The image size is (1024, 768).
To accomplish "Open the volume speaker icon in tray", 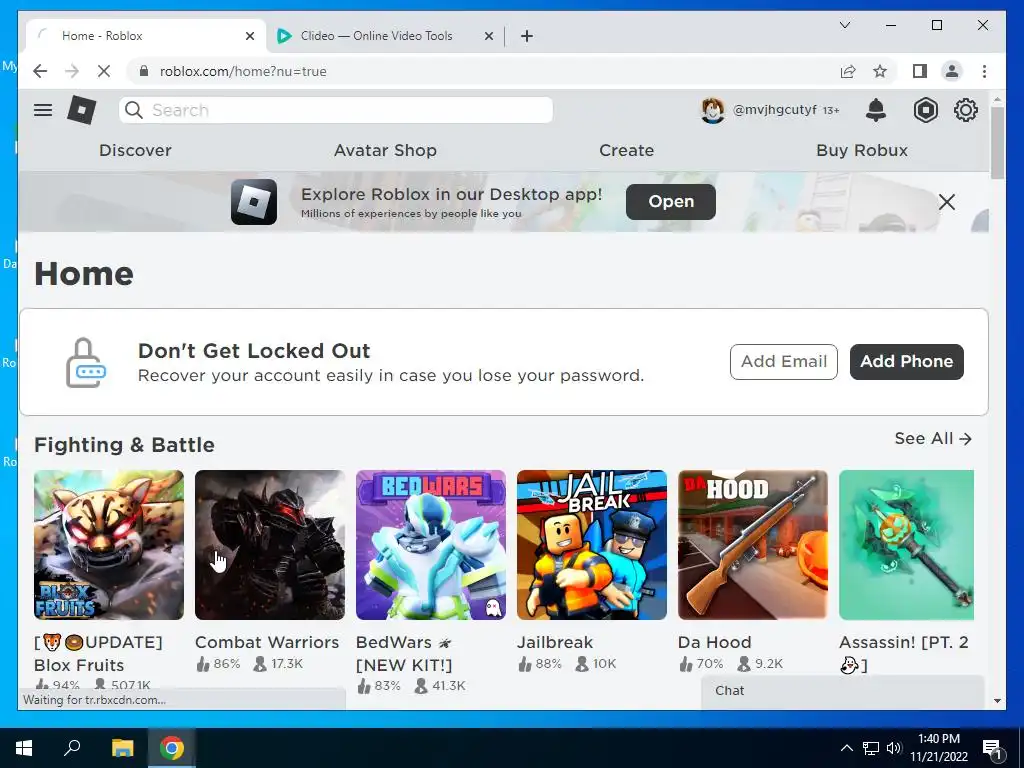I will click(x=894, y=748).
